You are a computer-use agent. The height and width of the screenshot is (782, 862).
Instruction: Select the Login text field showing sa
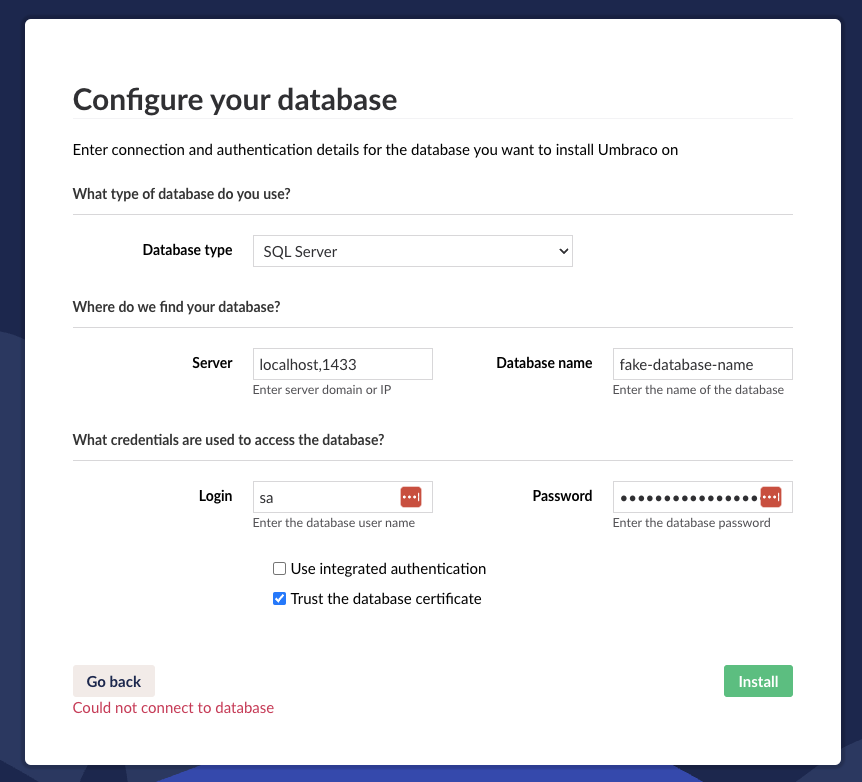pos(325,497)
